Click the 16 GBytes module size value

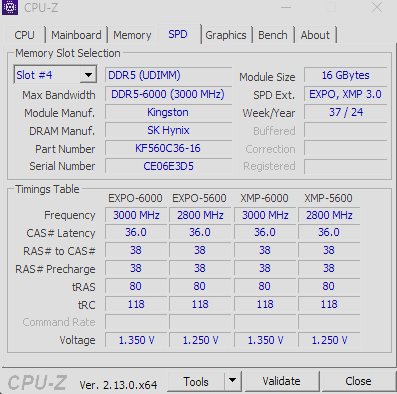point(346,75)
